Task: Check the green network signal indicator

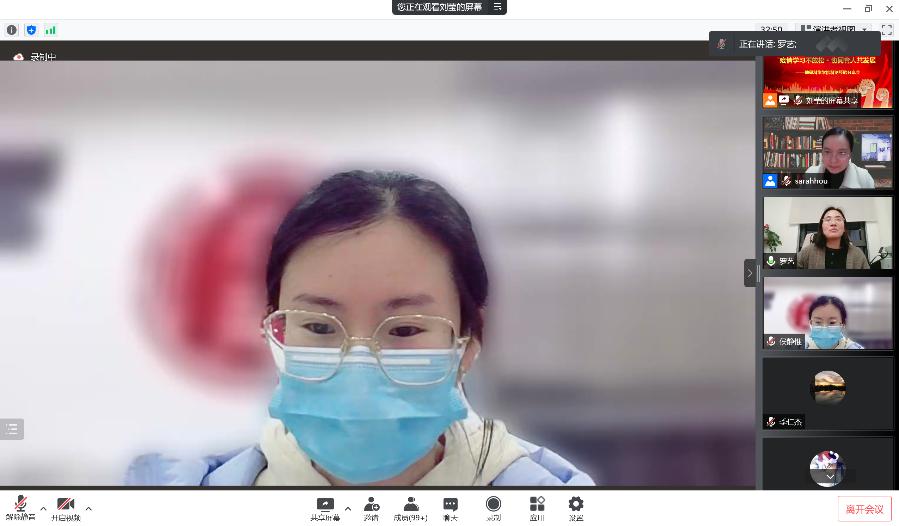Action: pos(50,30)
